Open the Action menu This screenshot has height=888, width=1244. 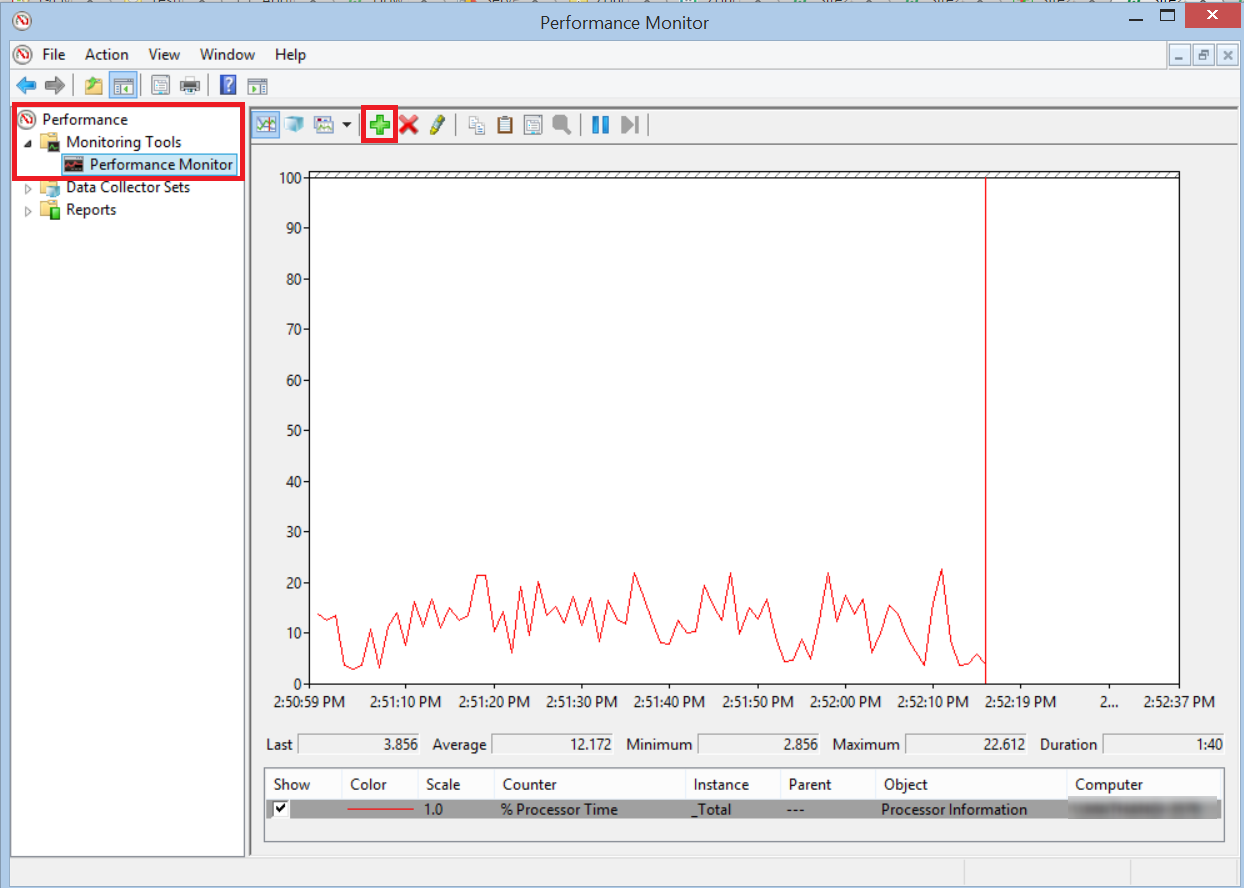(x=106, y=55)
